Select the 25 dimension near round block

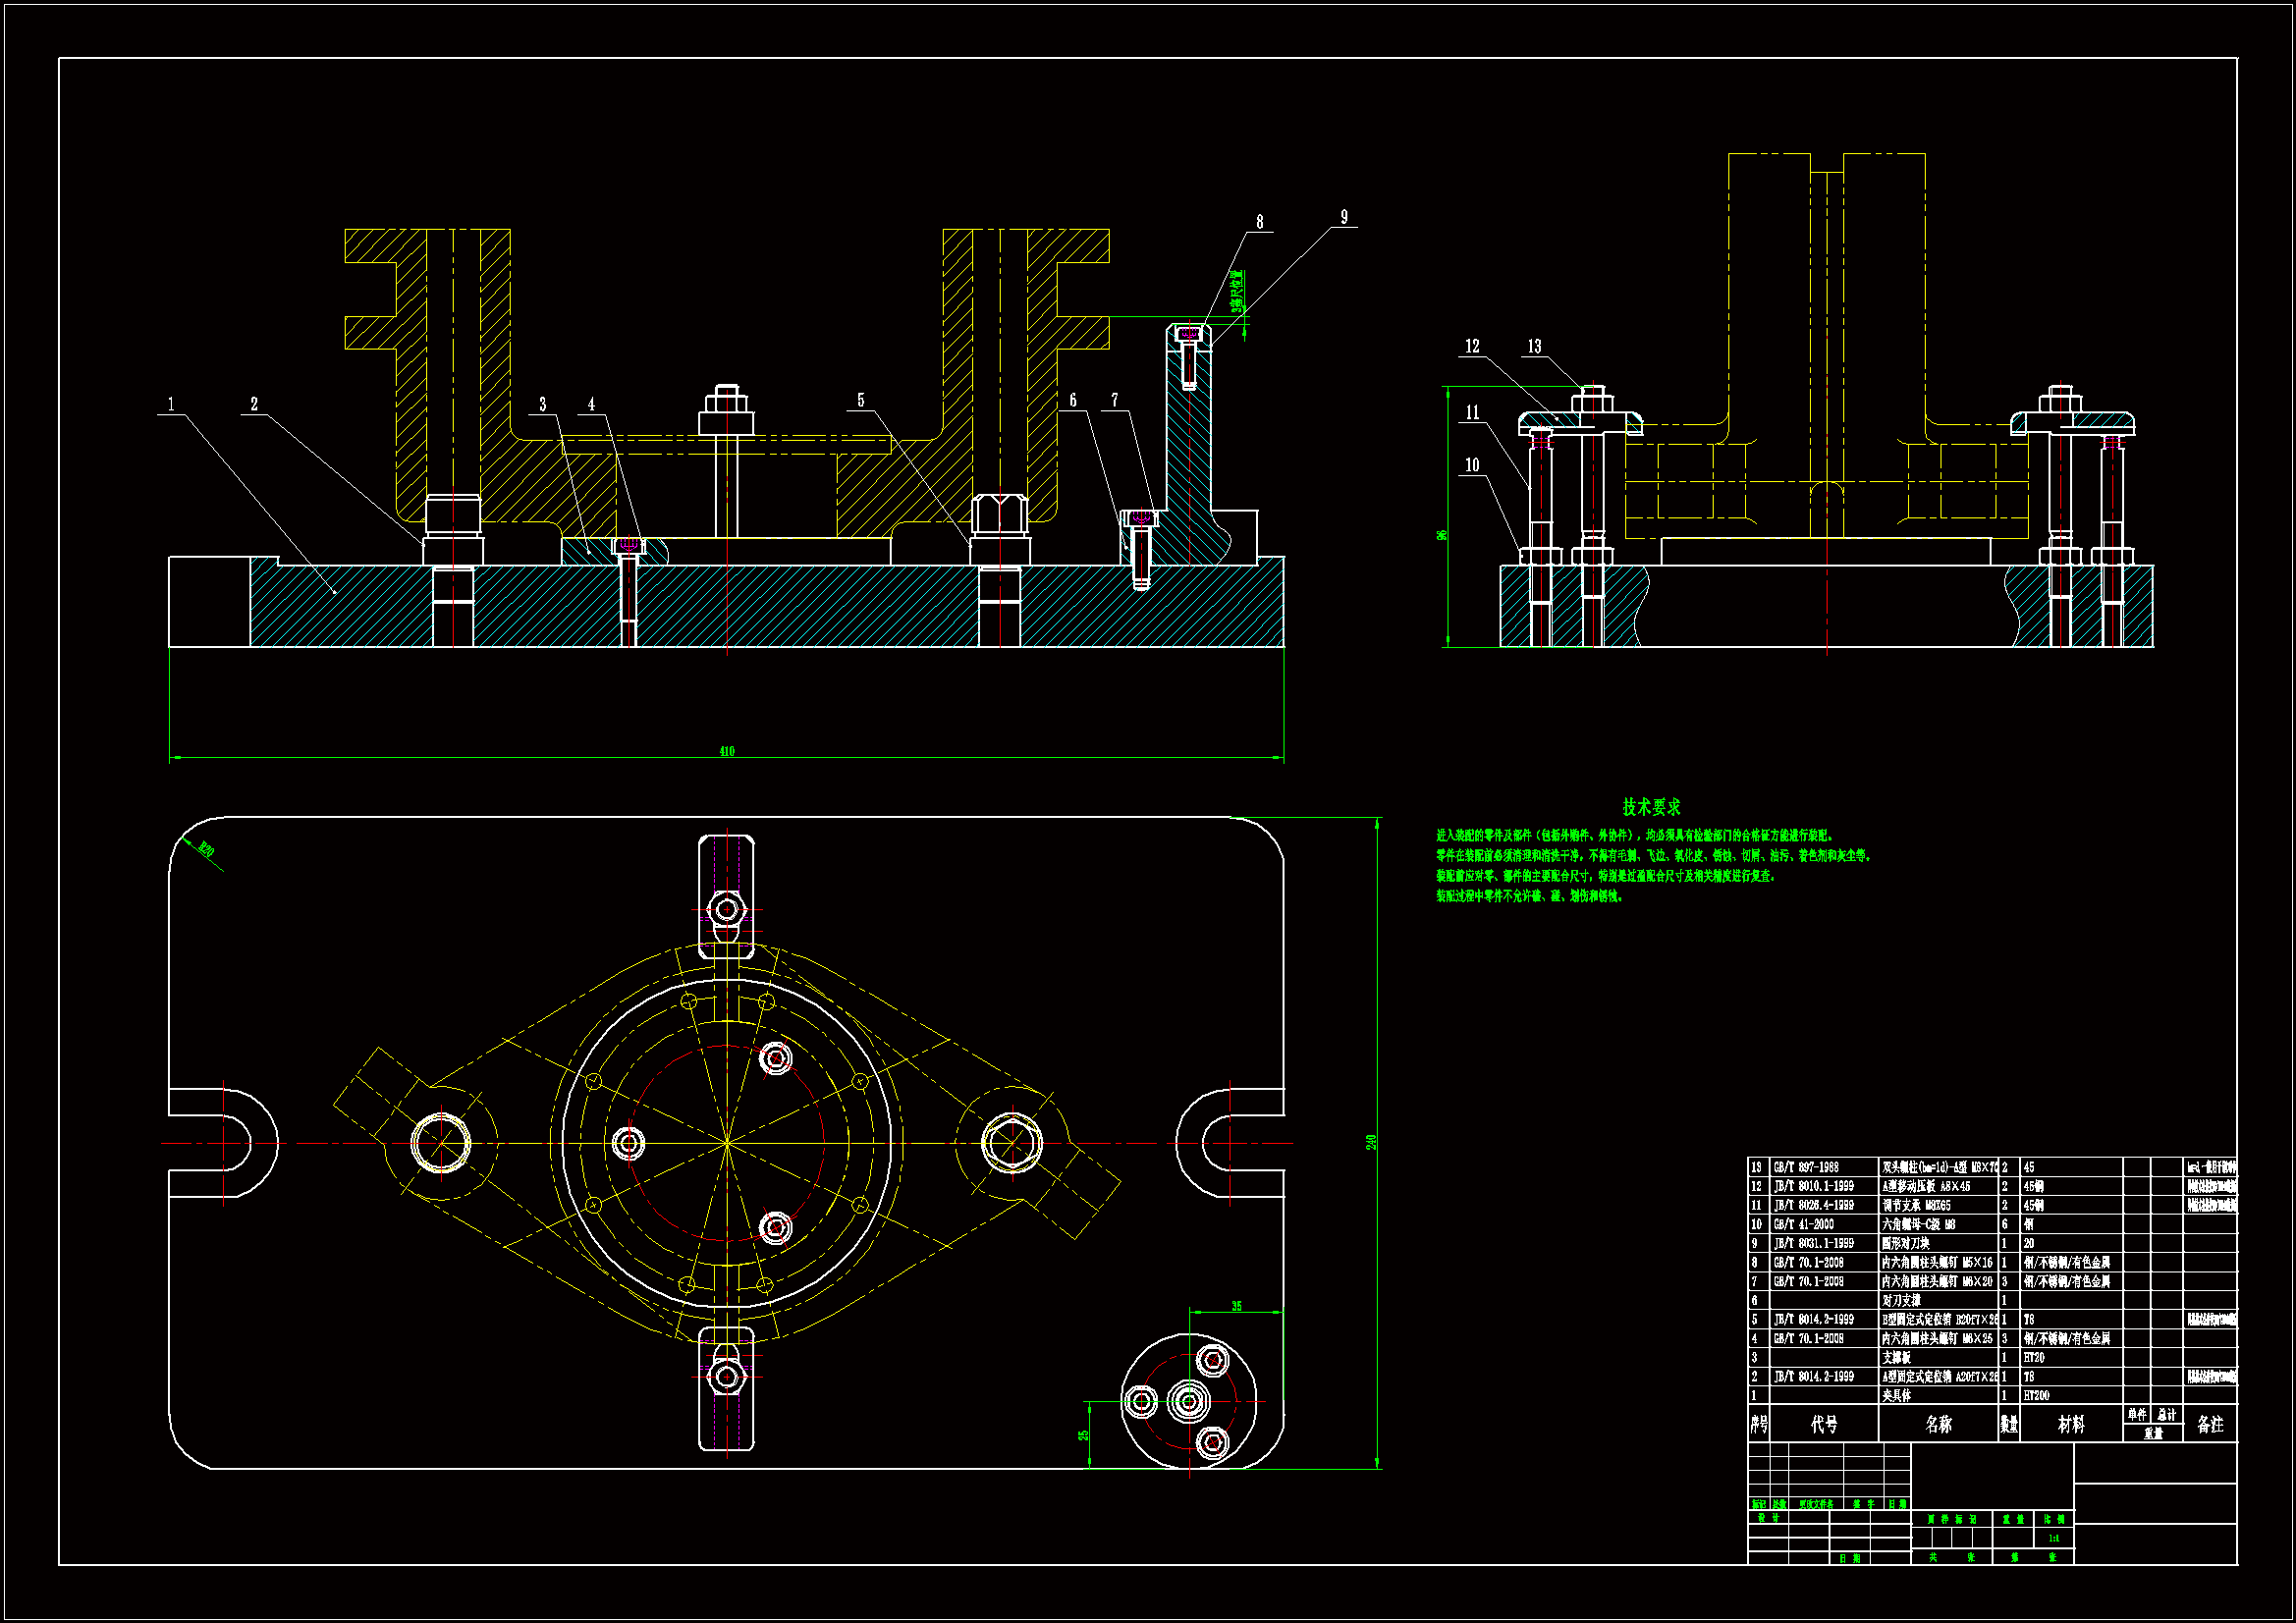pyautogui.click(x=1083, y=1435)
